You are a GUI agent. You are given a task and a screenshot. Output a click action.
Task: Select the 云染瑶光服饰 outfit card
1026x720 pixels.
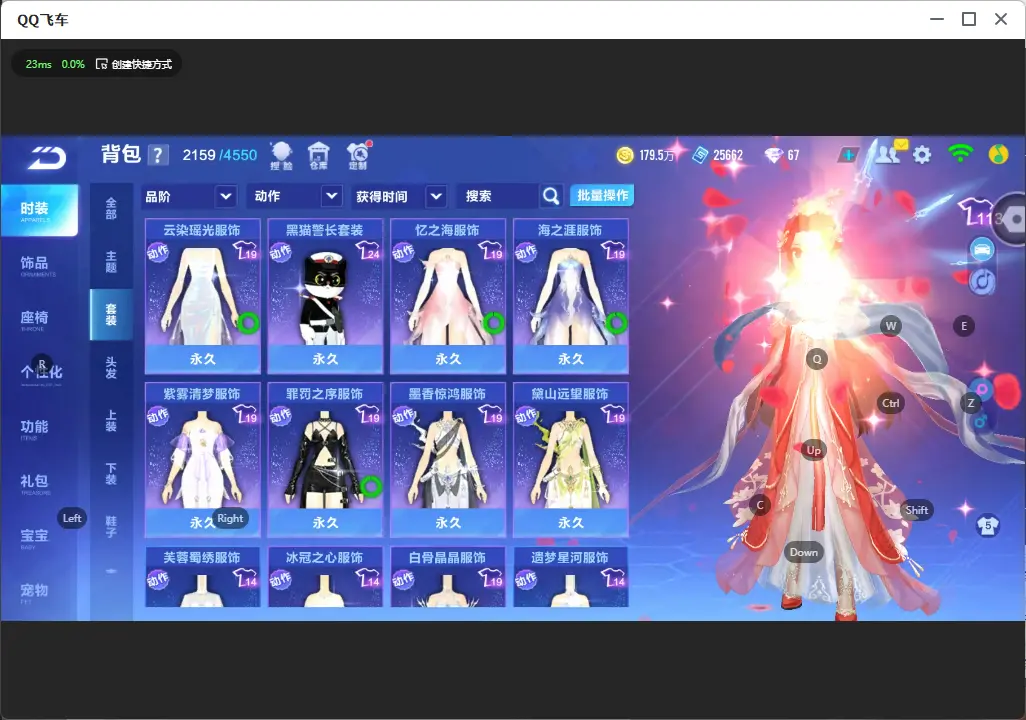[203, 296]
